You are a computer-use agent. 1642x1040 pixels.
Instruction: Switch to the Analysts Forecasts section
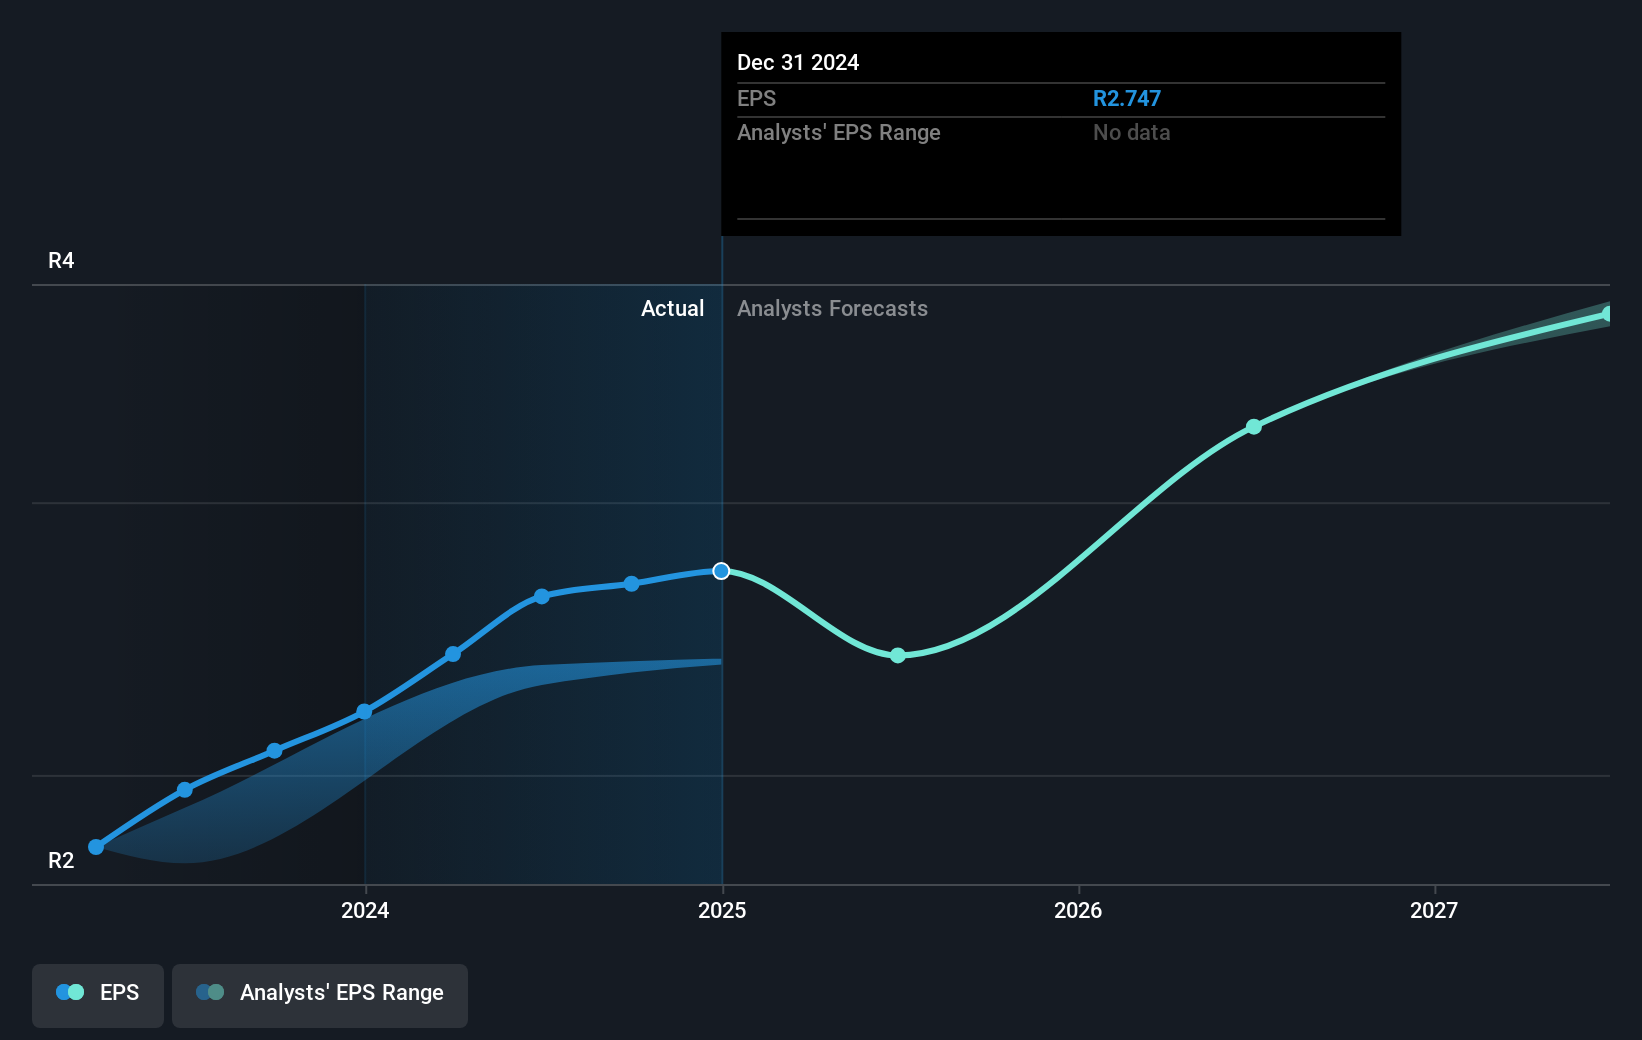pyautogui.click(x=832, y=308)
